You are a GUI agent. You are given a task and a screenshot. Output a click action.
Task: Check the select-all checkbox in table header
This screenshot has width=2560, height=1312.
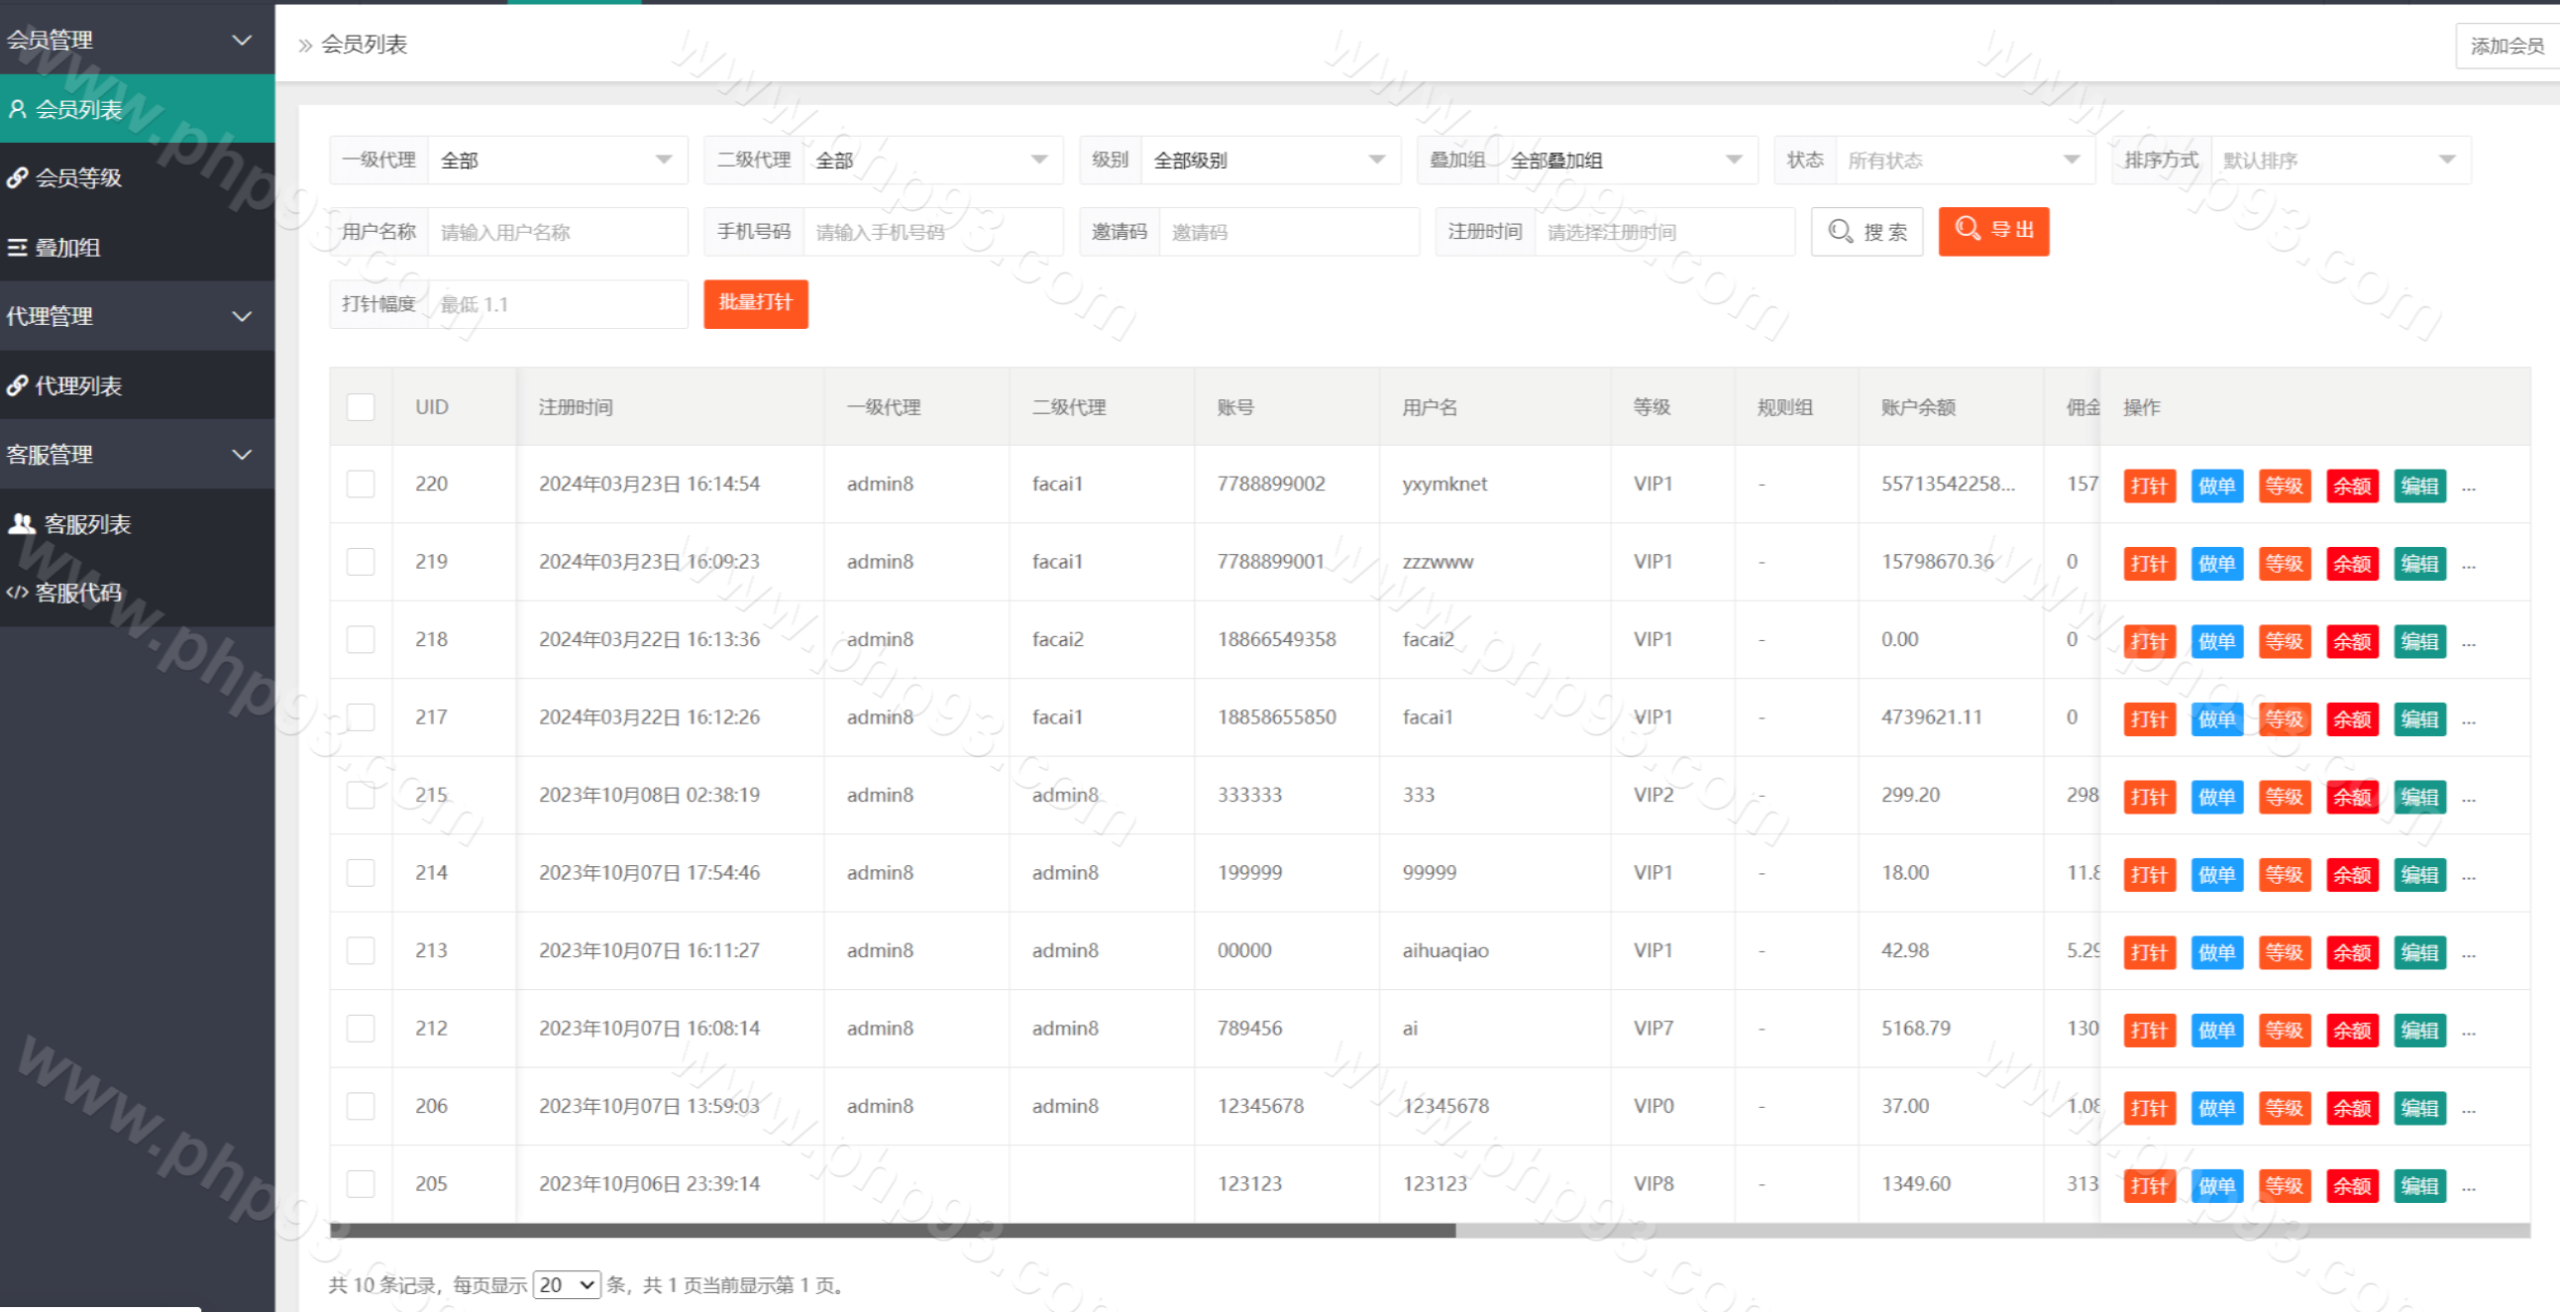[x=360, y=407]
